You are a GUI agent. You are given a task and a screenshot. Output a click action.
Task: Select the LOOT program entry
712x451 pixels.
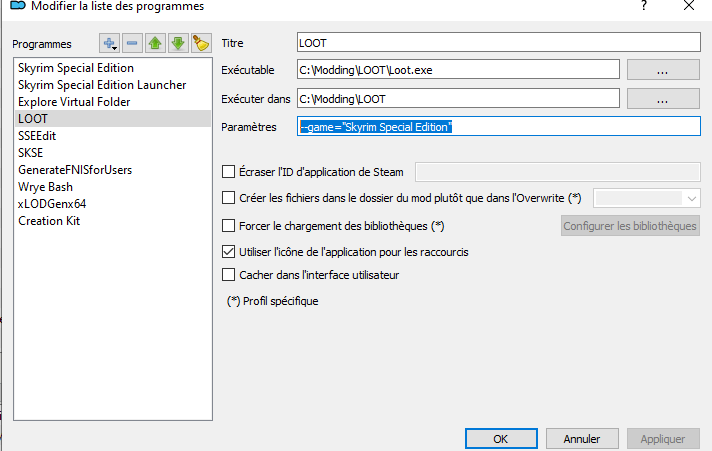coord(113,119)
